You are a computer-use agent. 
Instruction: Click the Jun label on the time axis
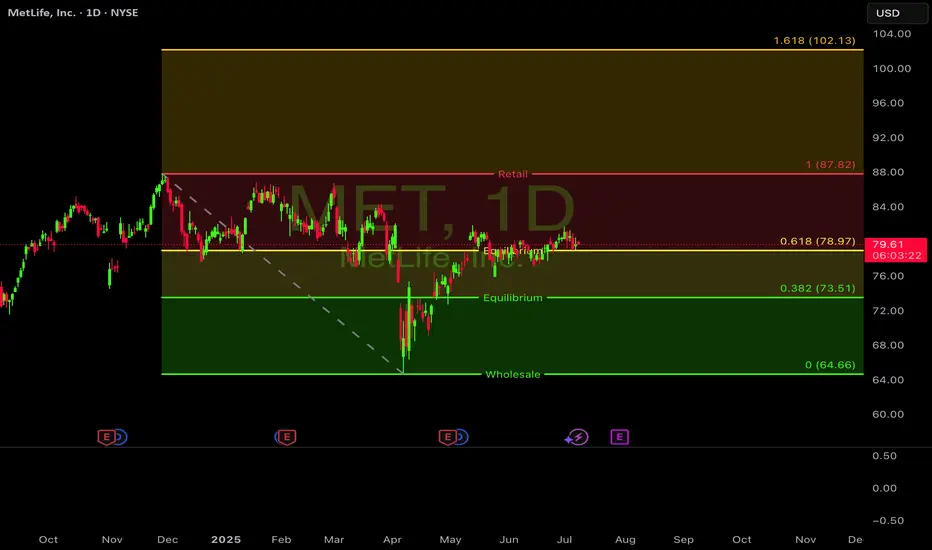(509, 540)
